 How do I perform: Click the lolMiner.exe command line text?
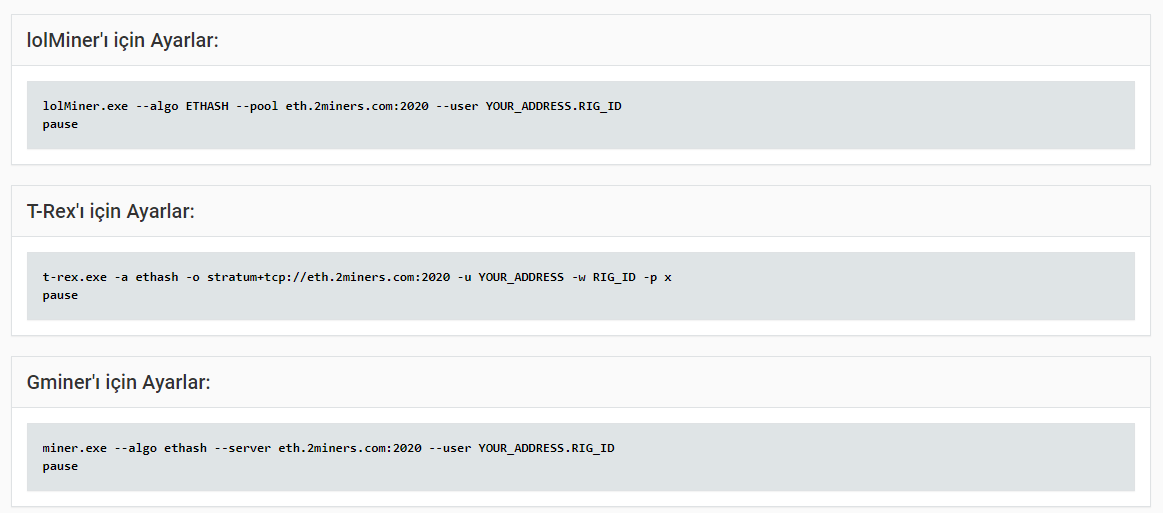(332, 106)
